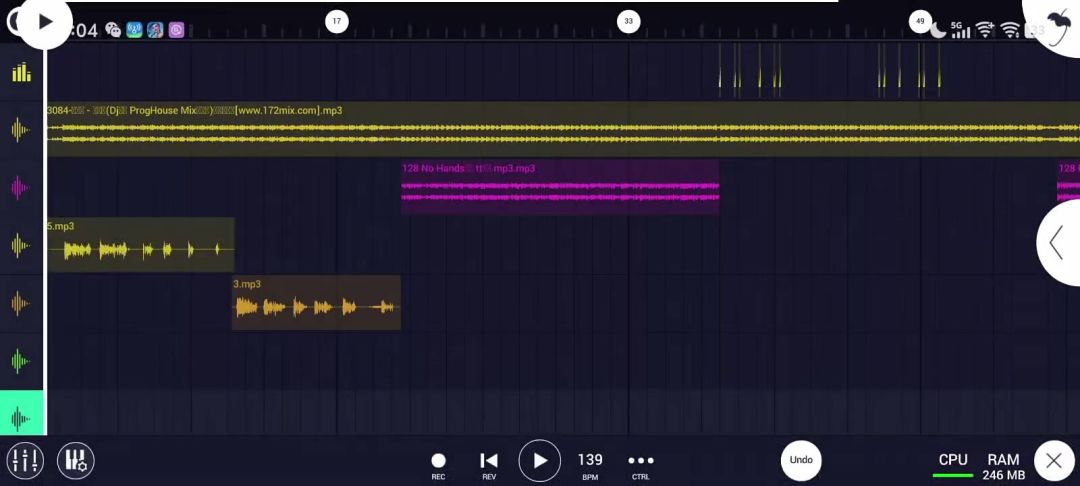The width and height of the screenshot is (1080, 486).
Task: Select the magenta waveform track icon
Action: pos(21,187)
